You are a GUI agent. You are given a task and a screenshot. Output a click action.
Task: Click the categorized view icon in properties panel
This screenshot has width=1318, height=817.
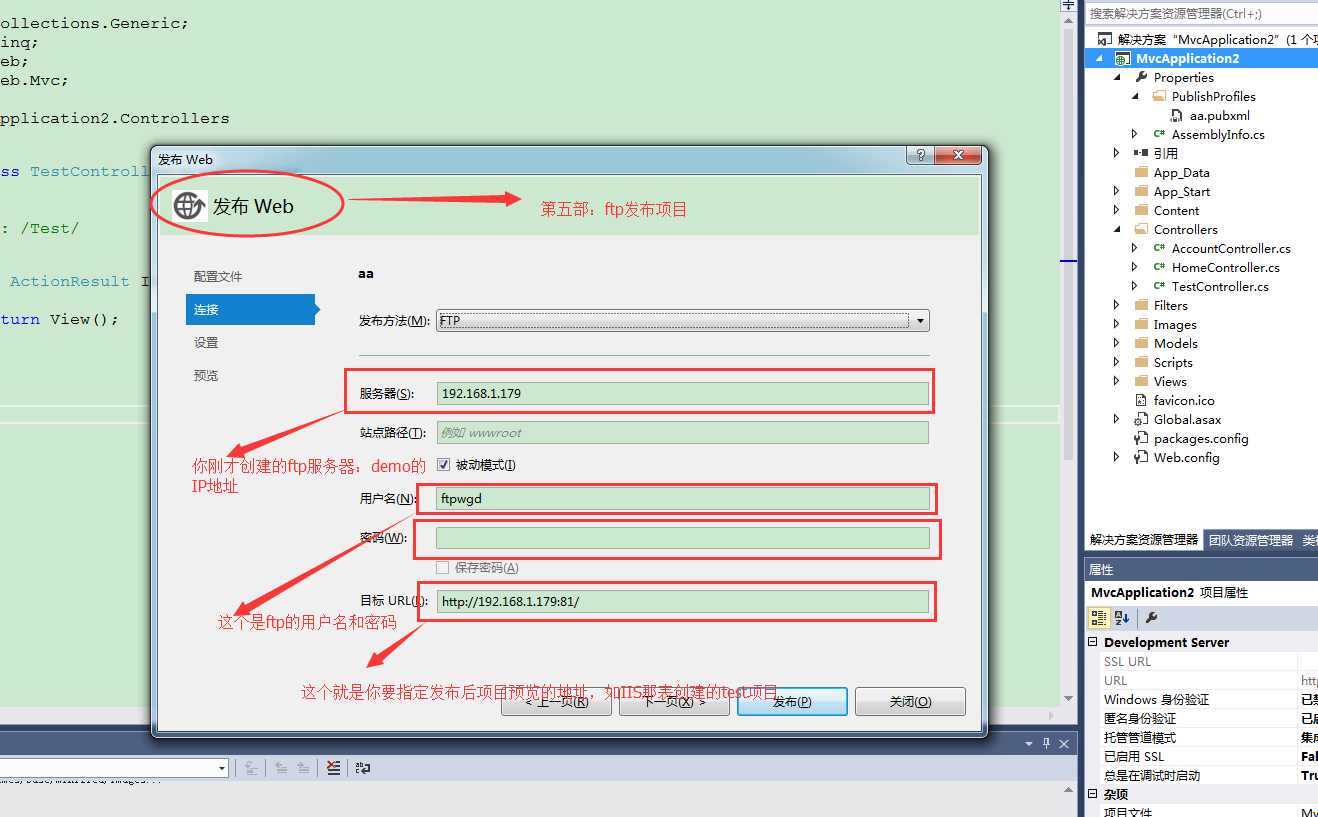click(1099, 618)
